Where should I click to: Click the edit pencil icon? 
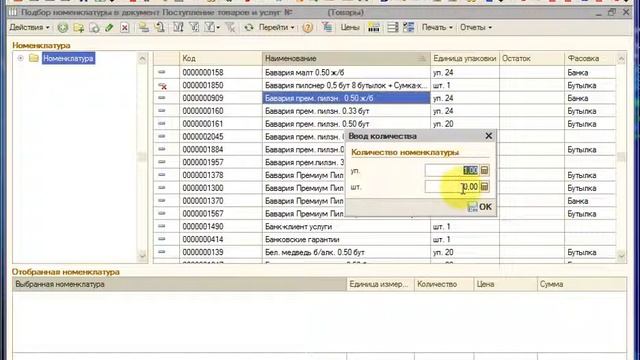109,28
